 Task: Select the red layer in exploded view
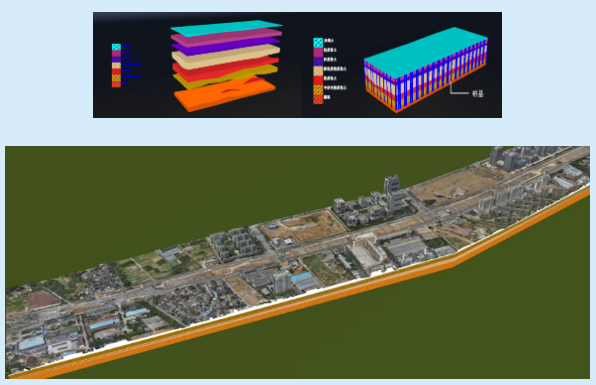[x=225, y=69]
